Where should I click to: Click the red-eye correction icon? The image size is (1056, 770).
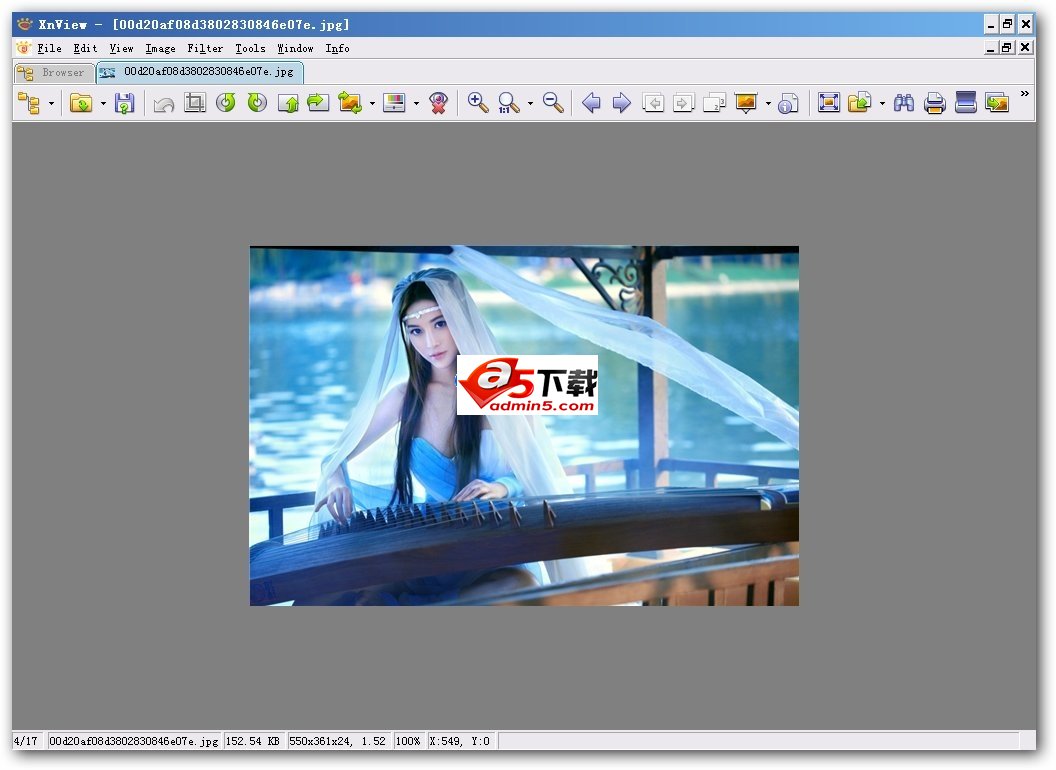(x=438, y=103)
